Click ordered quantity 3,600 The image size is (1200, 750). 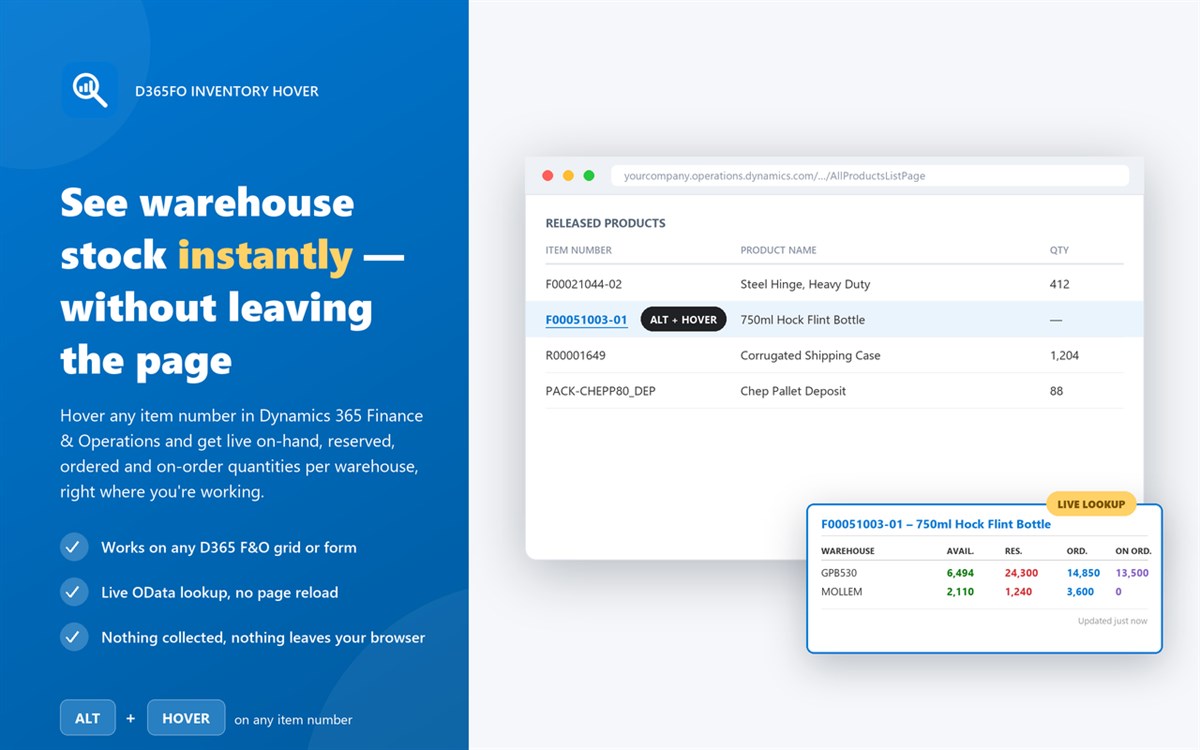[x=1080, y=591]
